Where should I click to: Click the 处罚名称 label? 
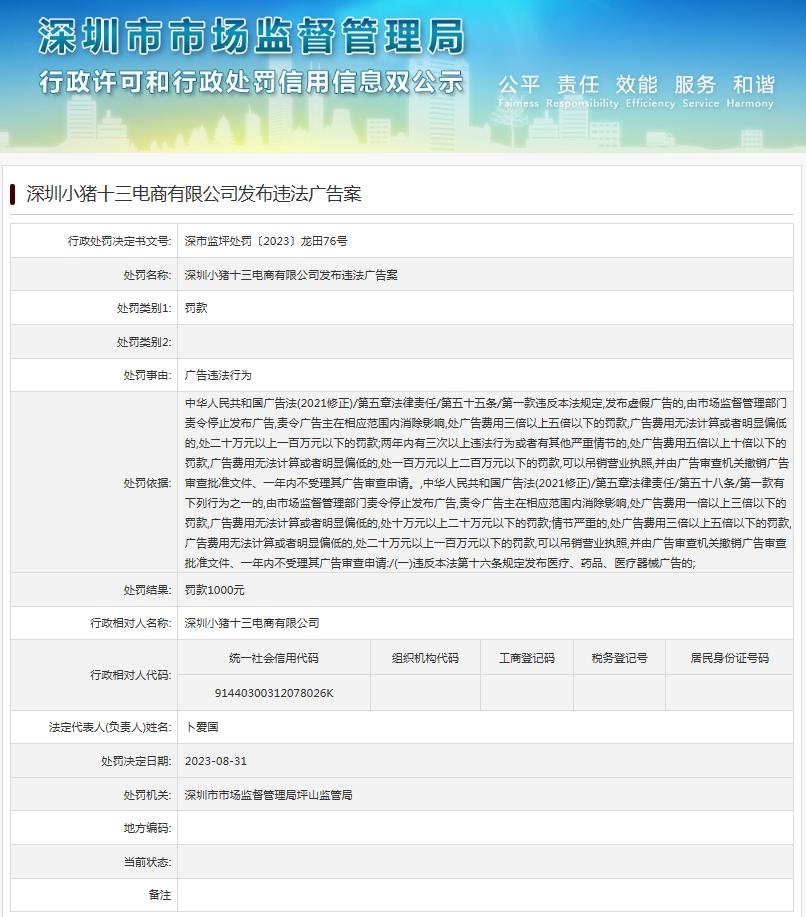coord(147,275)
